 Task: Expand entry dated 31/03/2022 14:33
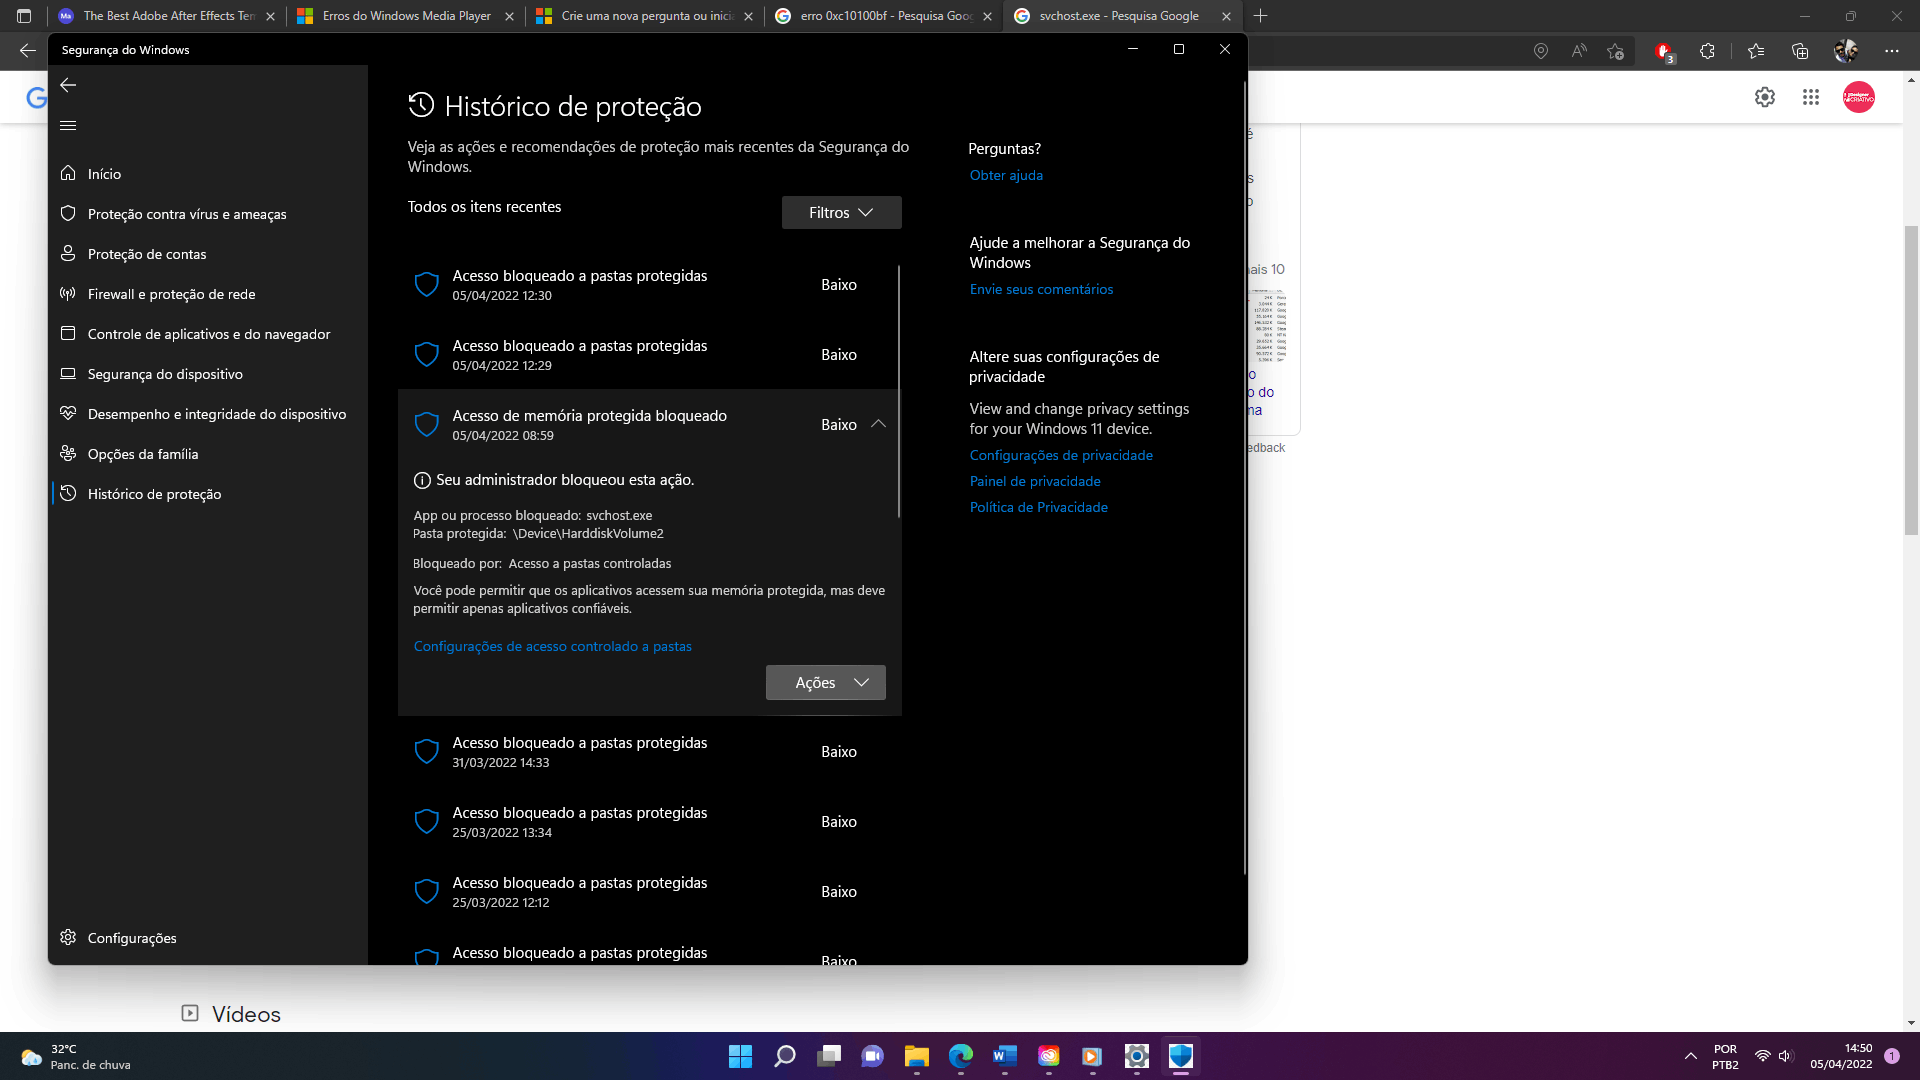648,752
